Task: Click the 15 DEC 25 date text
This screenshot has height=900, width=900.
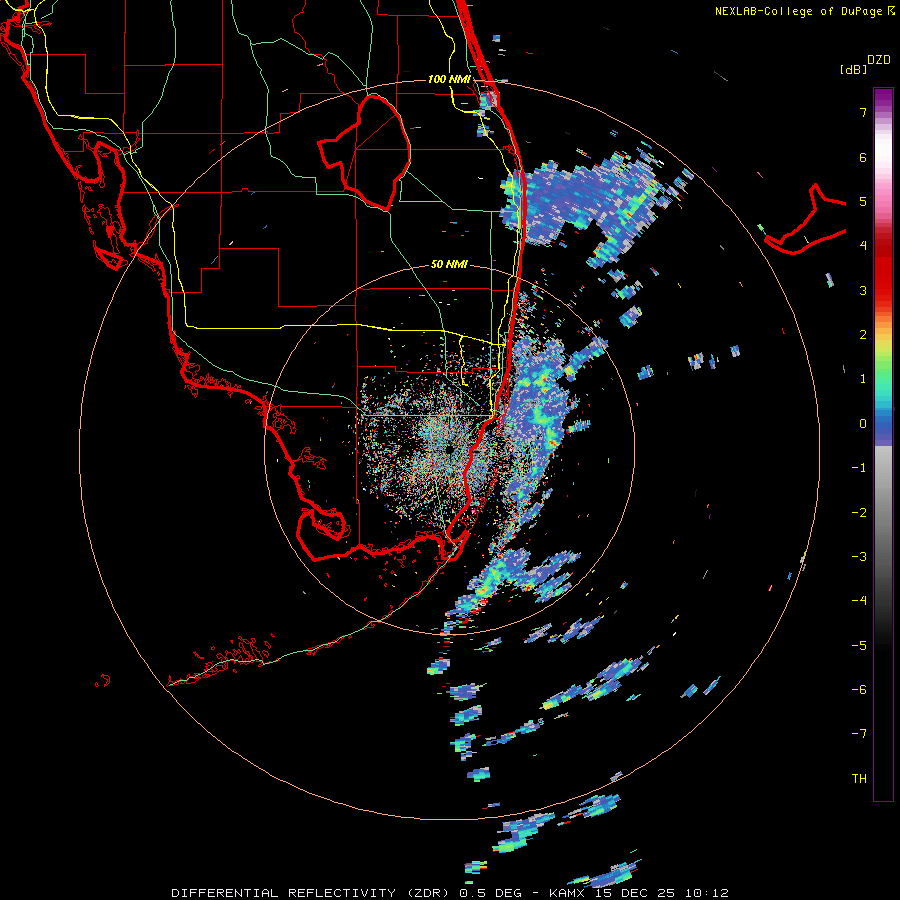Action: tap(634, 893)
